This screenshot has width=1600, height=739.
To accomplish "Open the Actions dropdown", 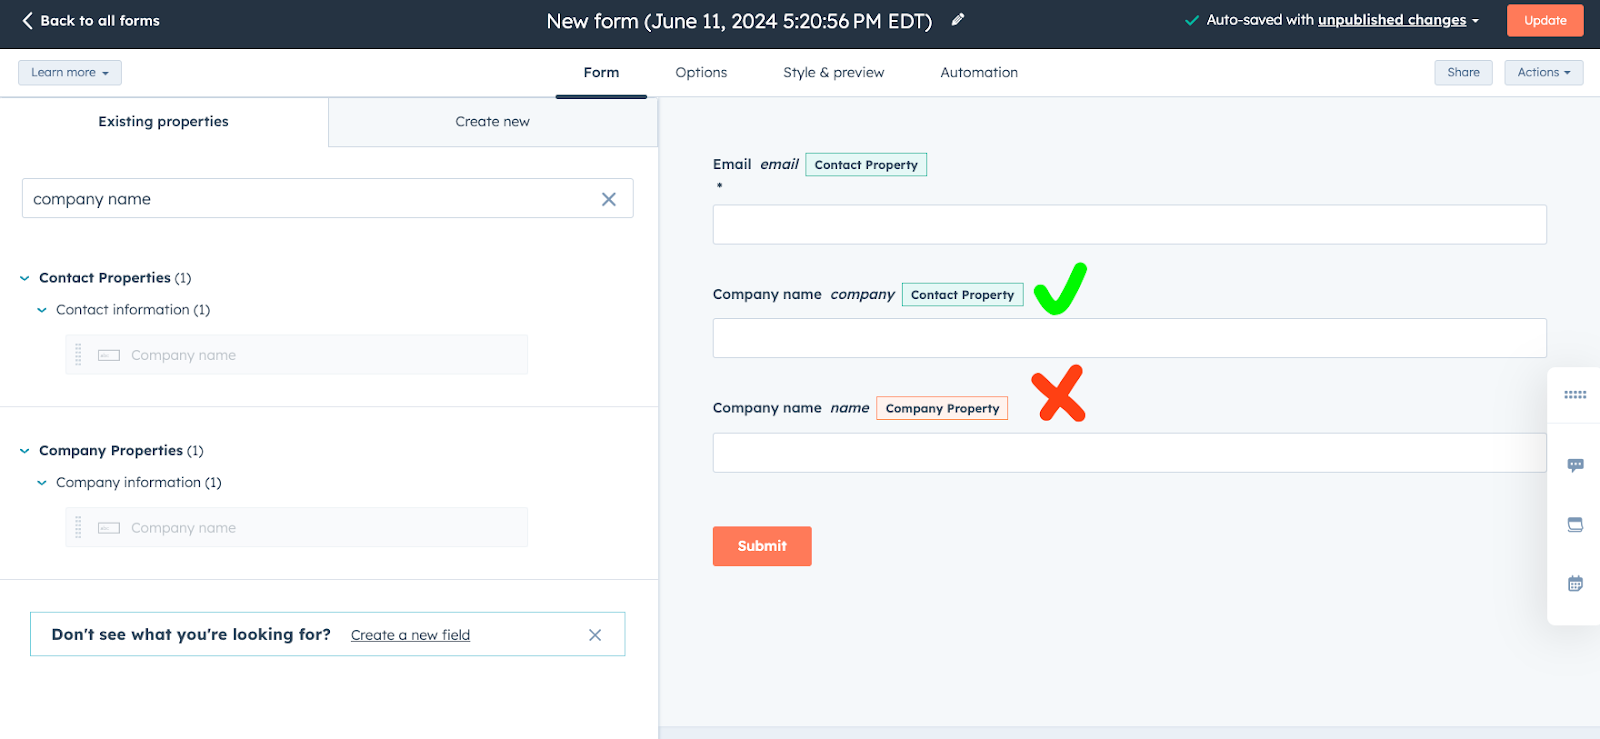I will [x=1543, y=72].
